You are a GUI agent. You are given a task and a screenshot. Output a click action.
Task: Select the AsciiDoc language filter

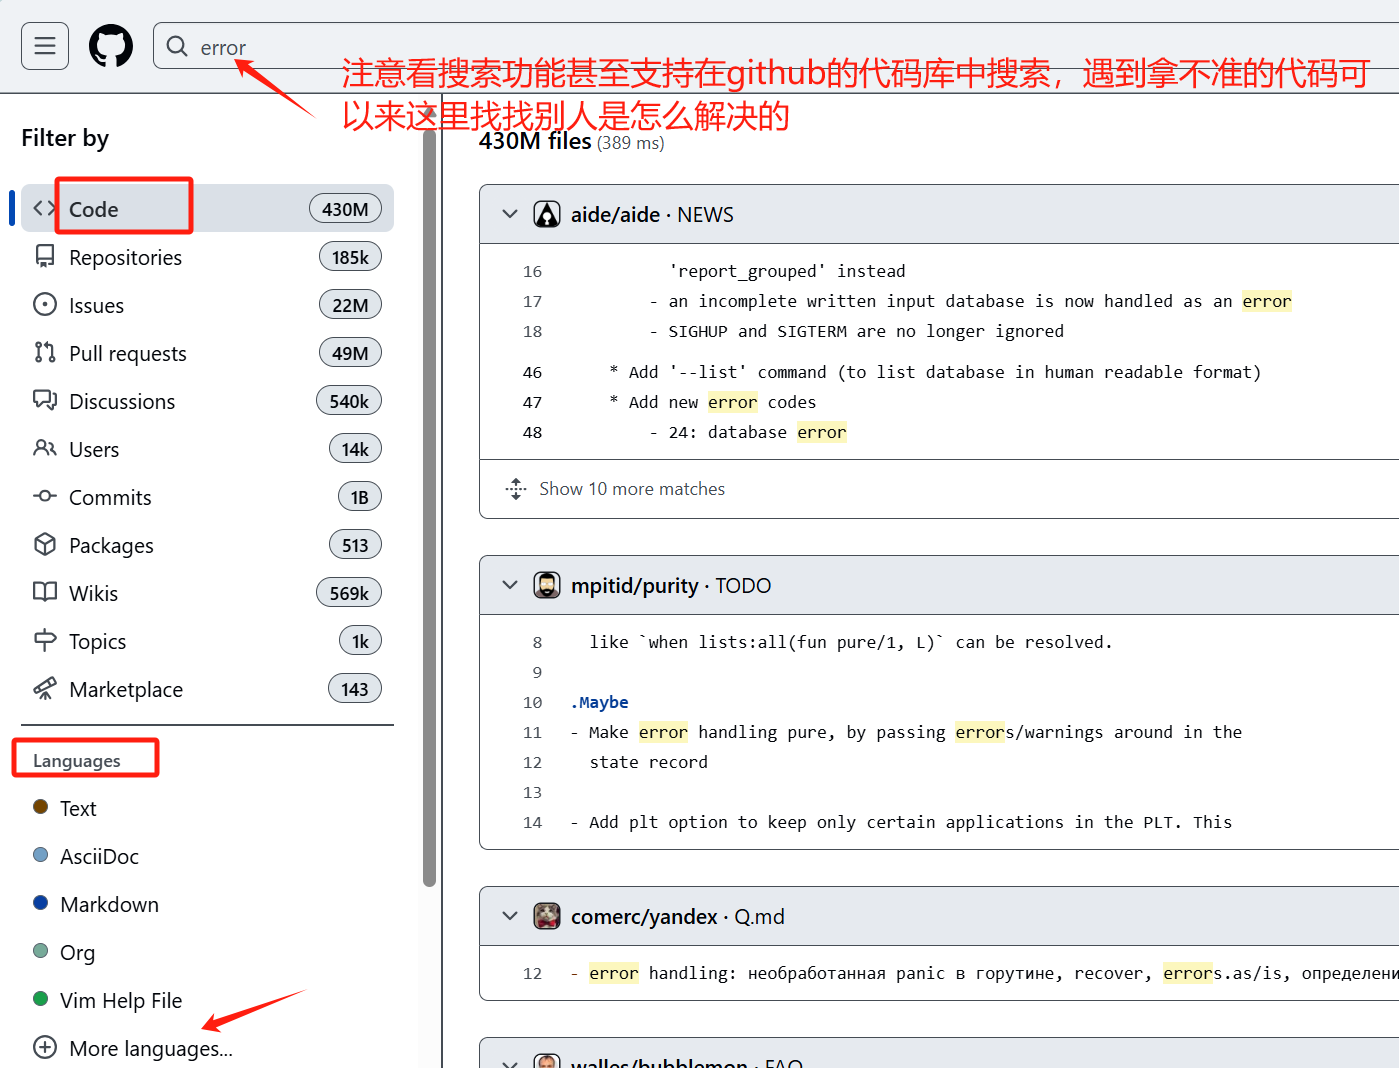(99, 856)
